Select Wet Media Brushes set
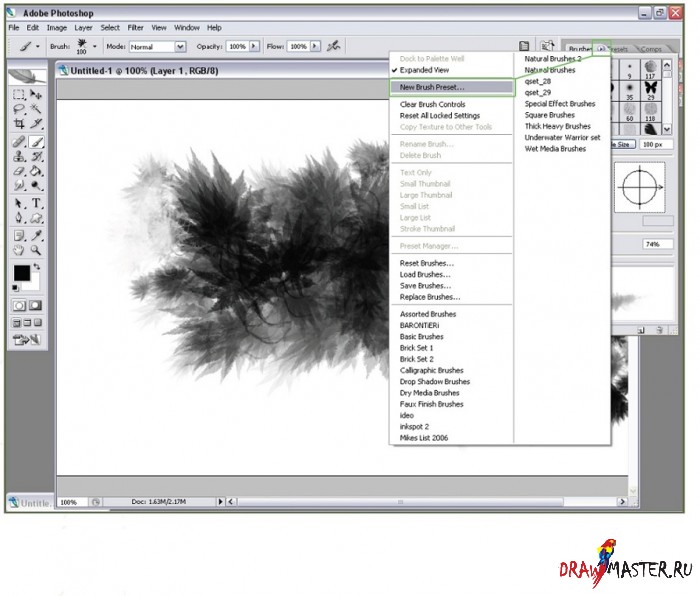This screenshot has height=596, width=700. pos(555,149)
